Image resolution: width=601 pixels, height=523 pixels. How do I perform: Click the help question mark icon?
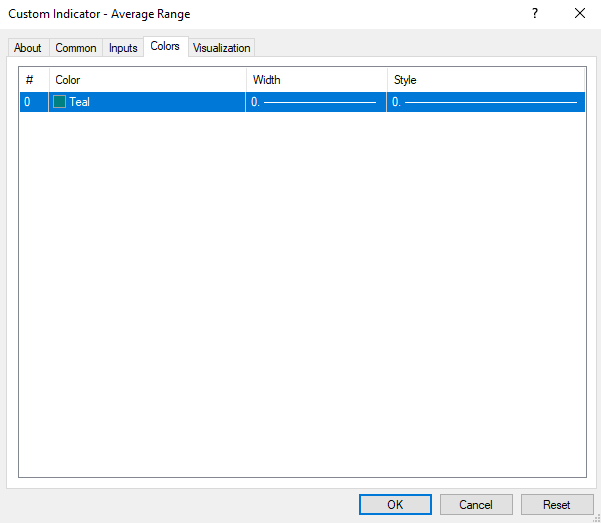coord(535,13)
